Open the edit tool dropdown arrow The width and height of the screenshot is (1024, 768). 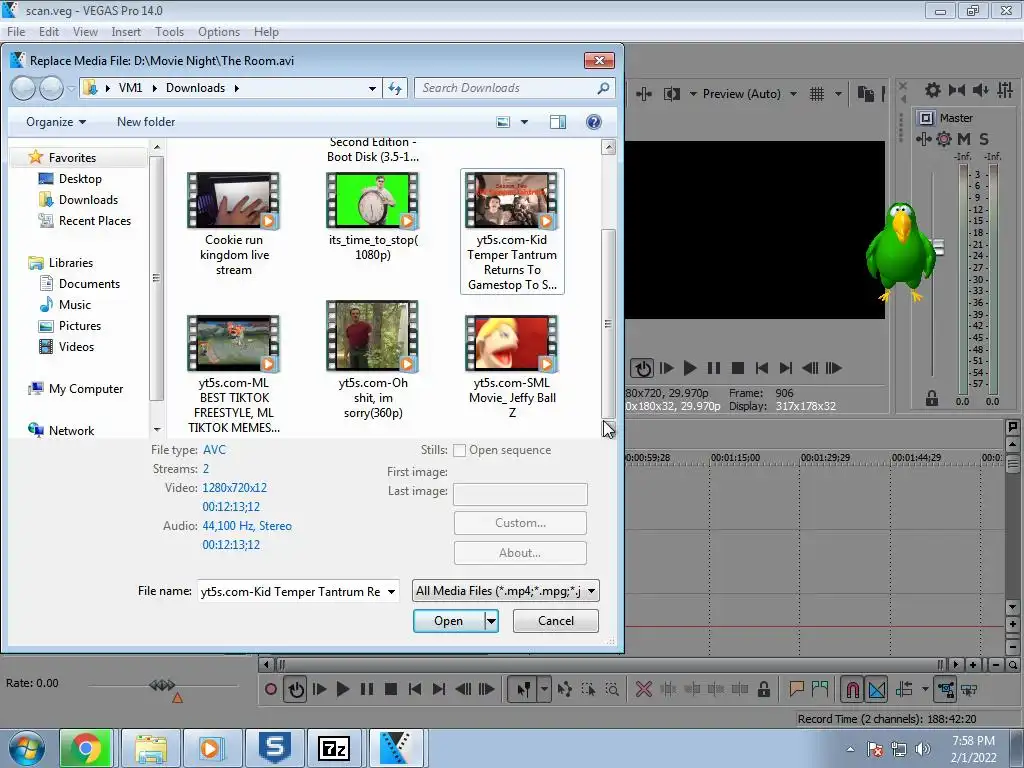[544, 689]
